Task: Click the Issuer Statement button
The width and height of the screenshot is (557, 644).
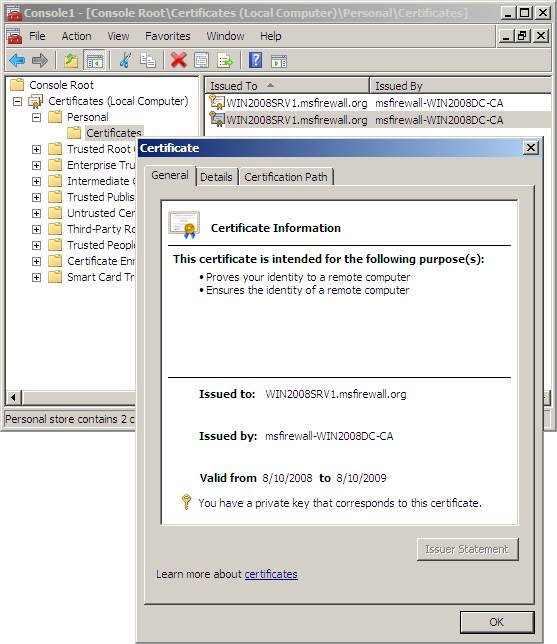Action: 467,549
